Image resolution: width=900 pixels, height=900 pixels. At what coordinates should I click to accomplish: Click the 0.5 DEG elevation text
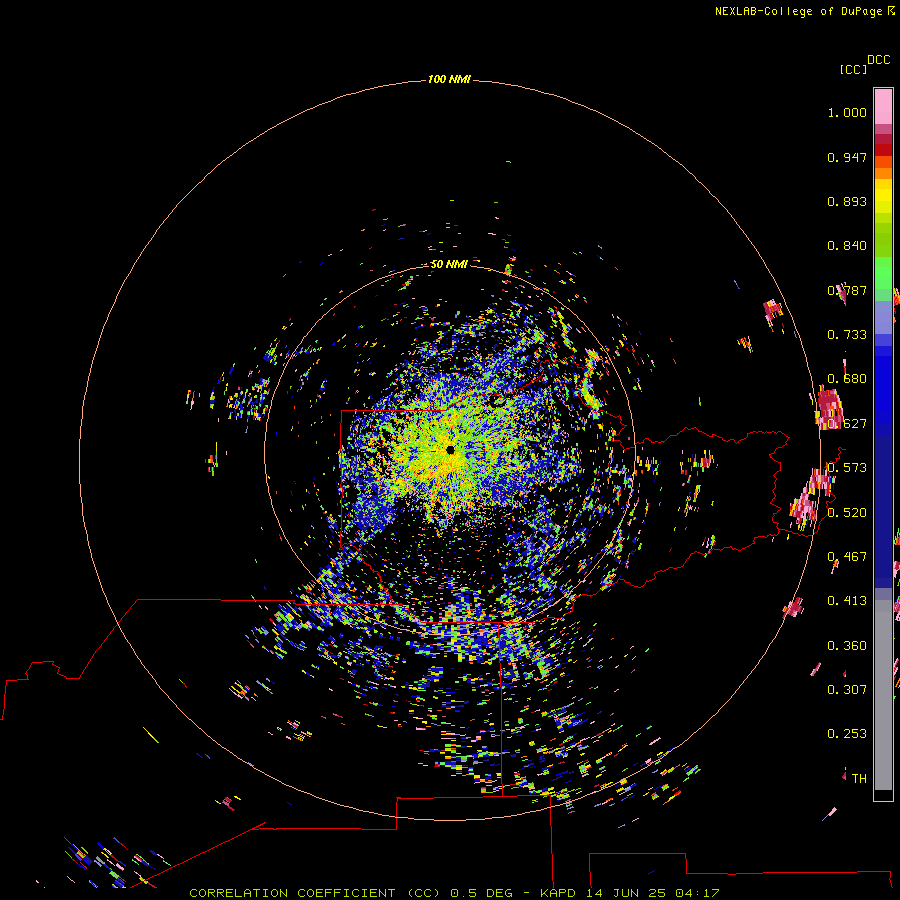coord(481,893)
